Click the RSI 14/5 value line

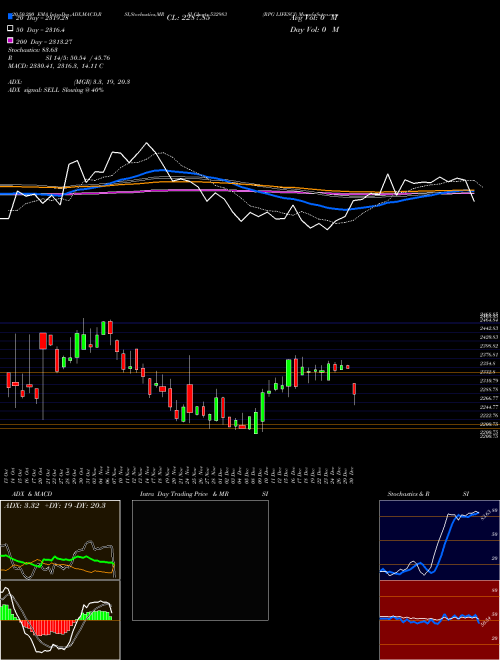(x=59, y=58)
